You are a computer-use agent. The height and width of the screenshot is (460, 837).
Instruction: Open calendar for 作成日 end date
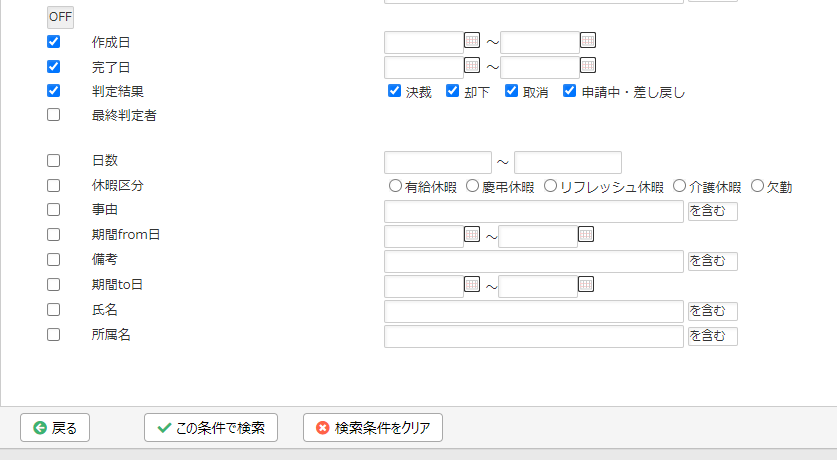click(x=588, y=40)
